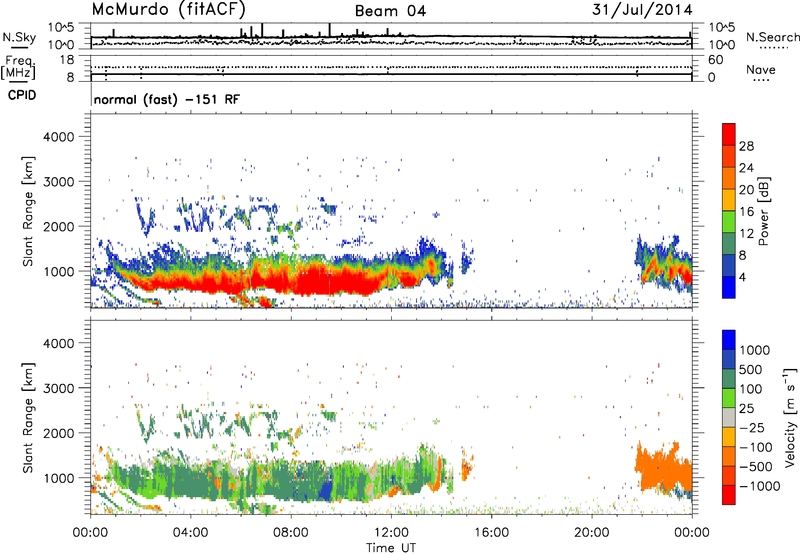This screenshot has height=554, width=800.
Task: Click the '4' power colorbar label
Action: (x=742, y=277)
